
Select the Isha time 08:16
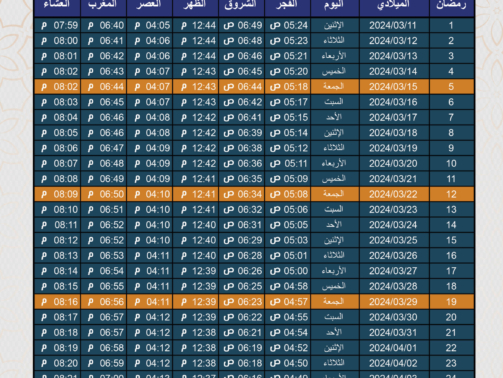click(x=57, y=302)
